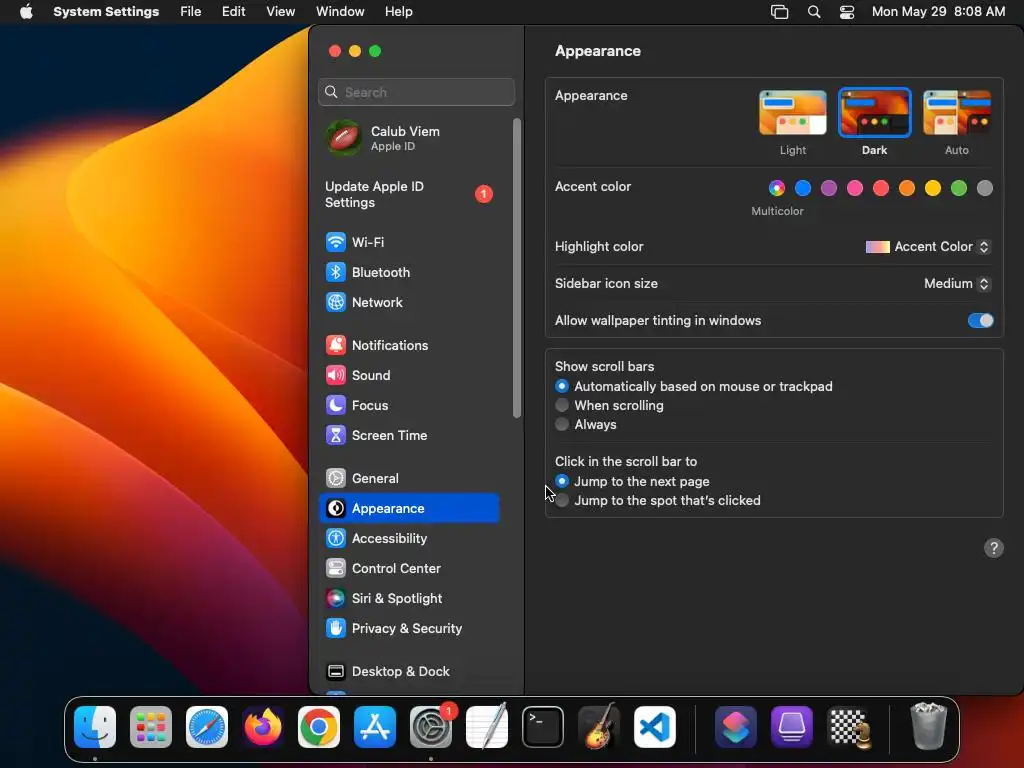This screenshot has width=1024, height=768.
Task: Open Network settings in the sidebar
Action: pyautogui.click(x=409, y=302)
